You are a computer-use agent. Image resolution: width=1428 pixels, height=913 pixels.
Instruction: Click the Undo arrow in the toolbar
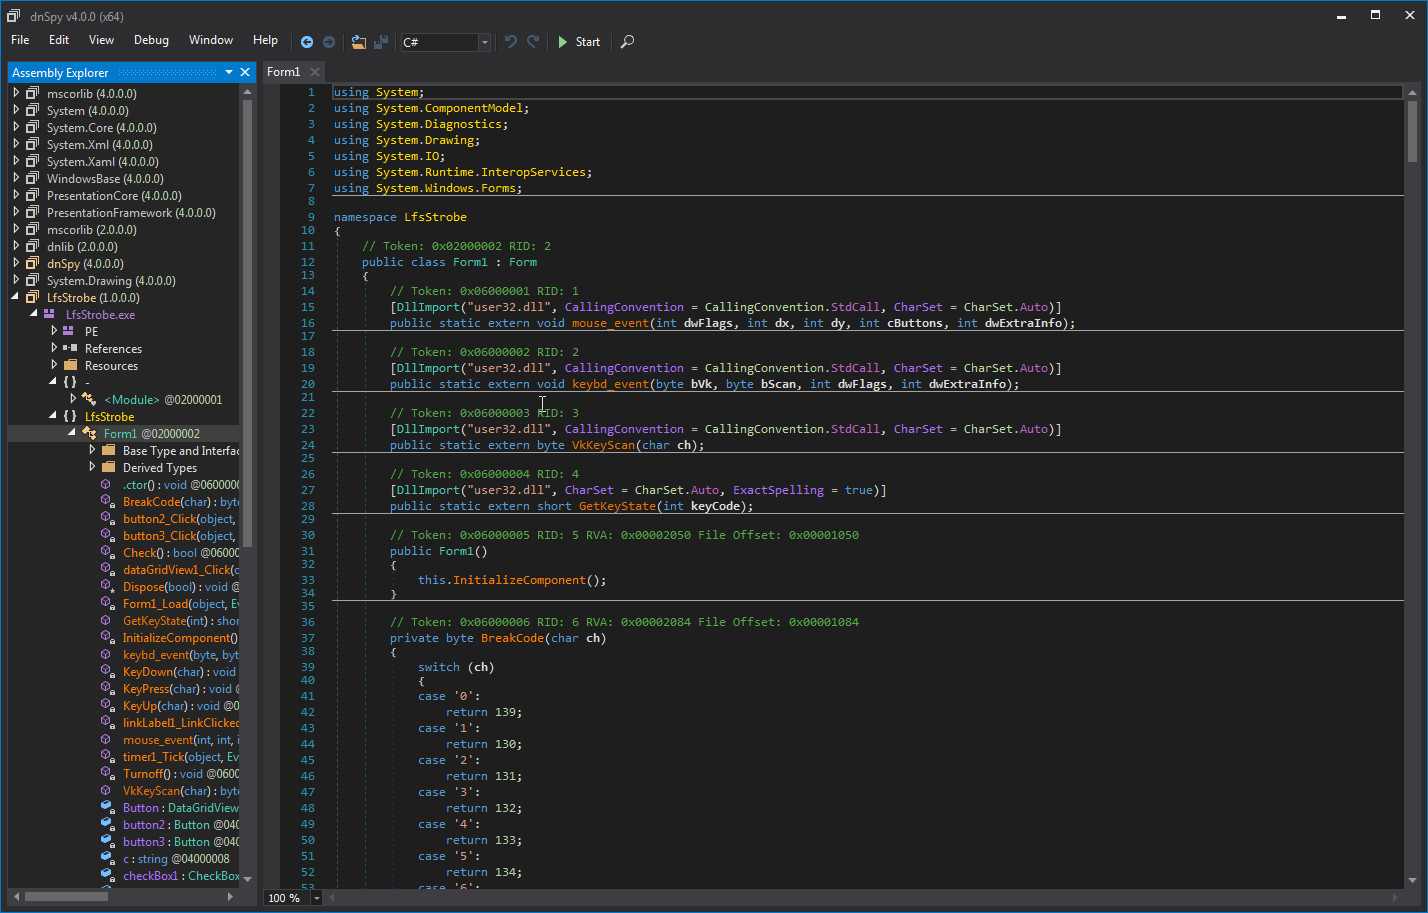(510, 42)
